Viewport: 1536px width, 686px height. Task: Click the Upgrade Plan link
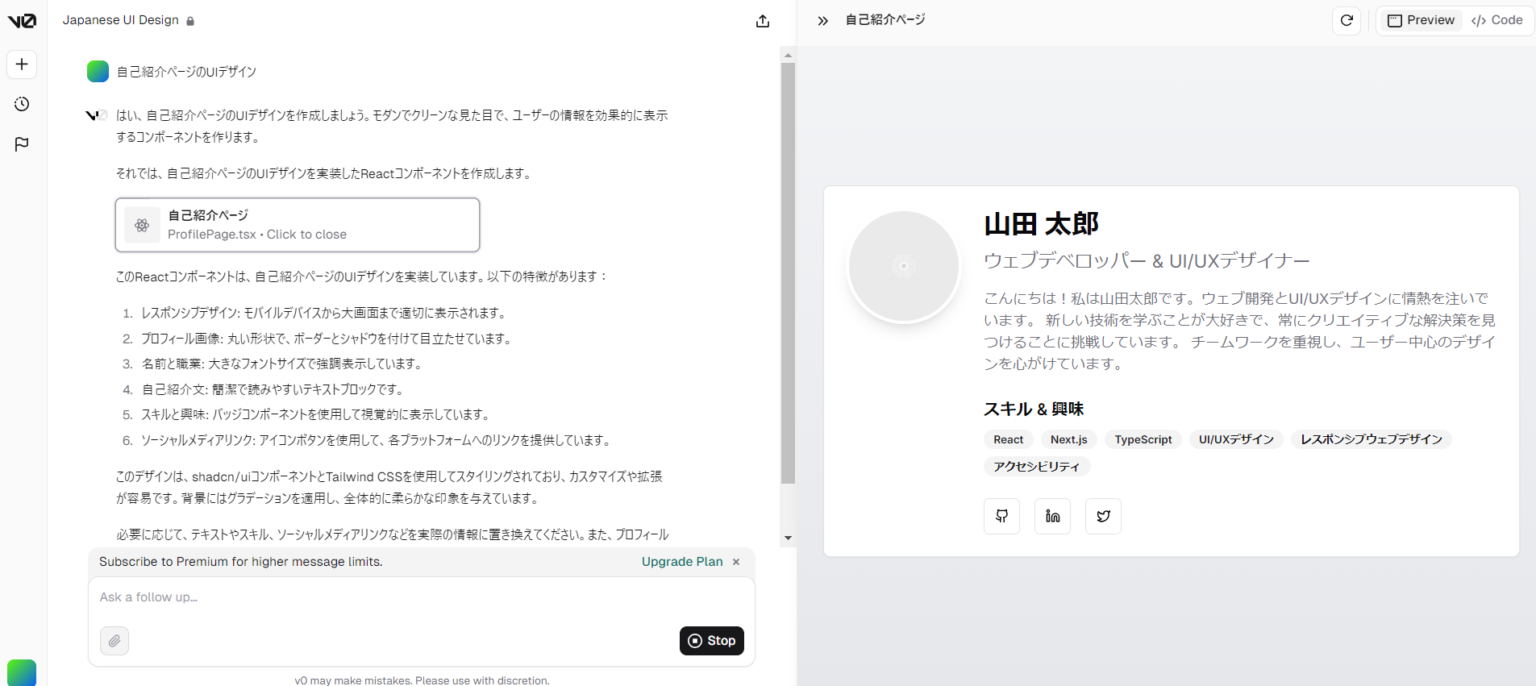point(681,562)
